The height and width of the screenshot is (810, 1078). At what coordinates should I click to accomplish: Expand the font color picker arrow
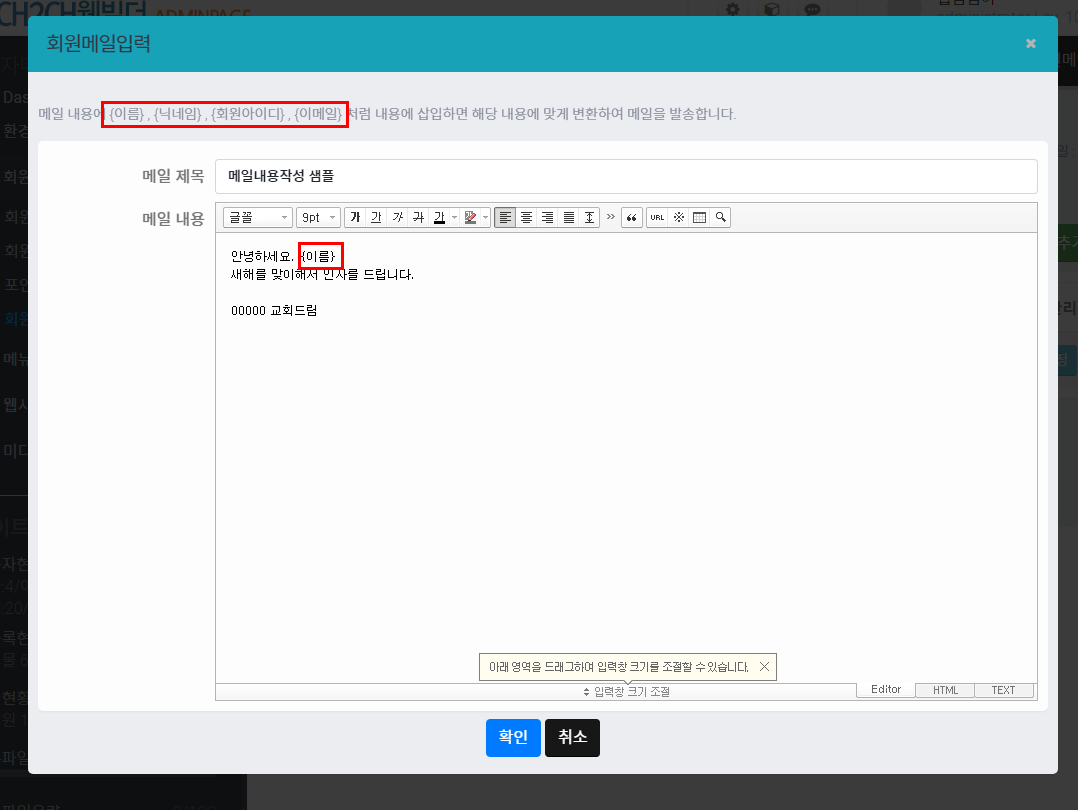(x=454, y=218)
